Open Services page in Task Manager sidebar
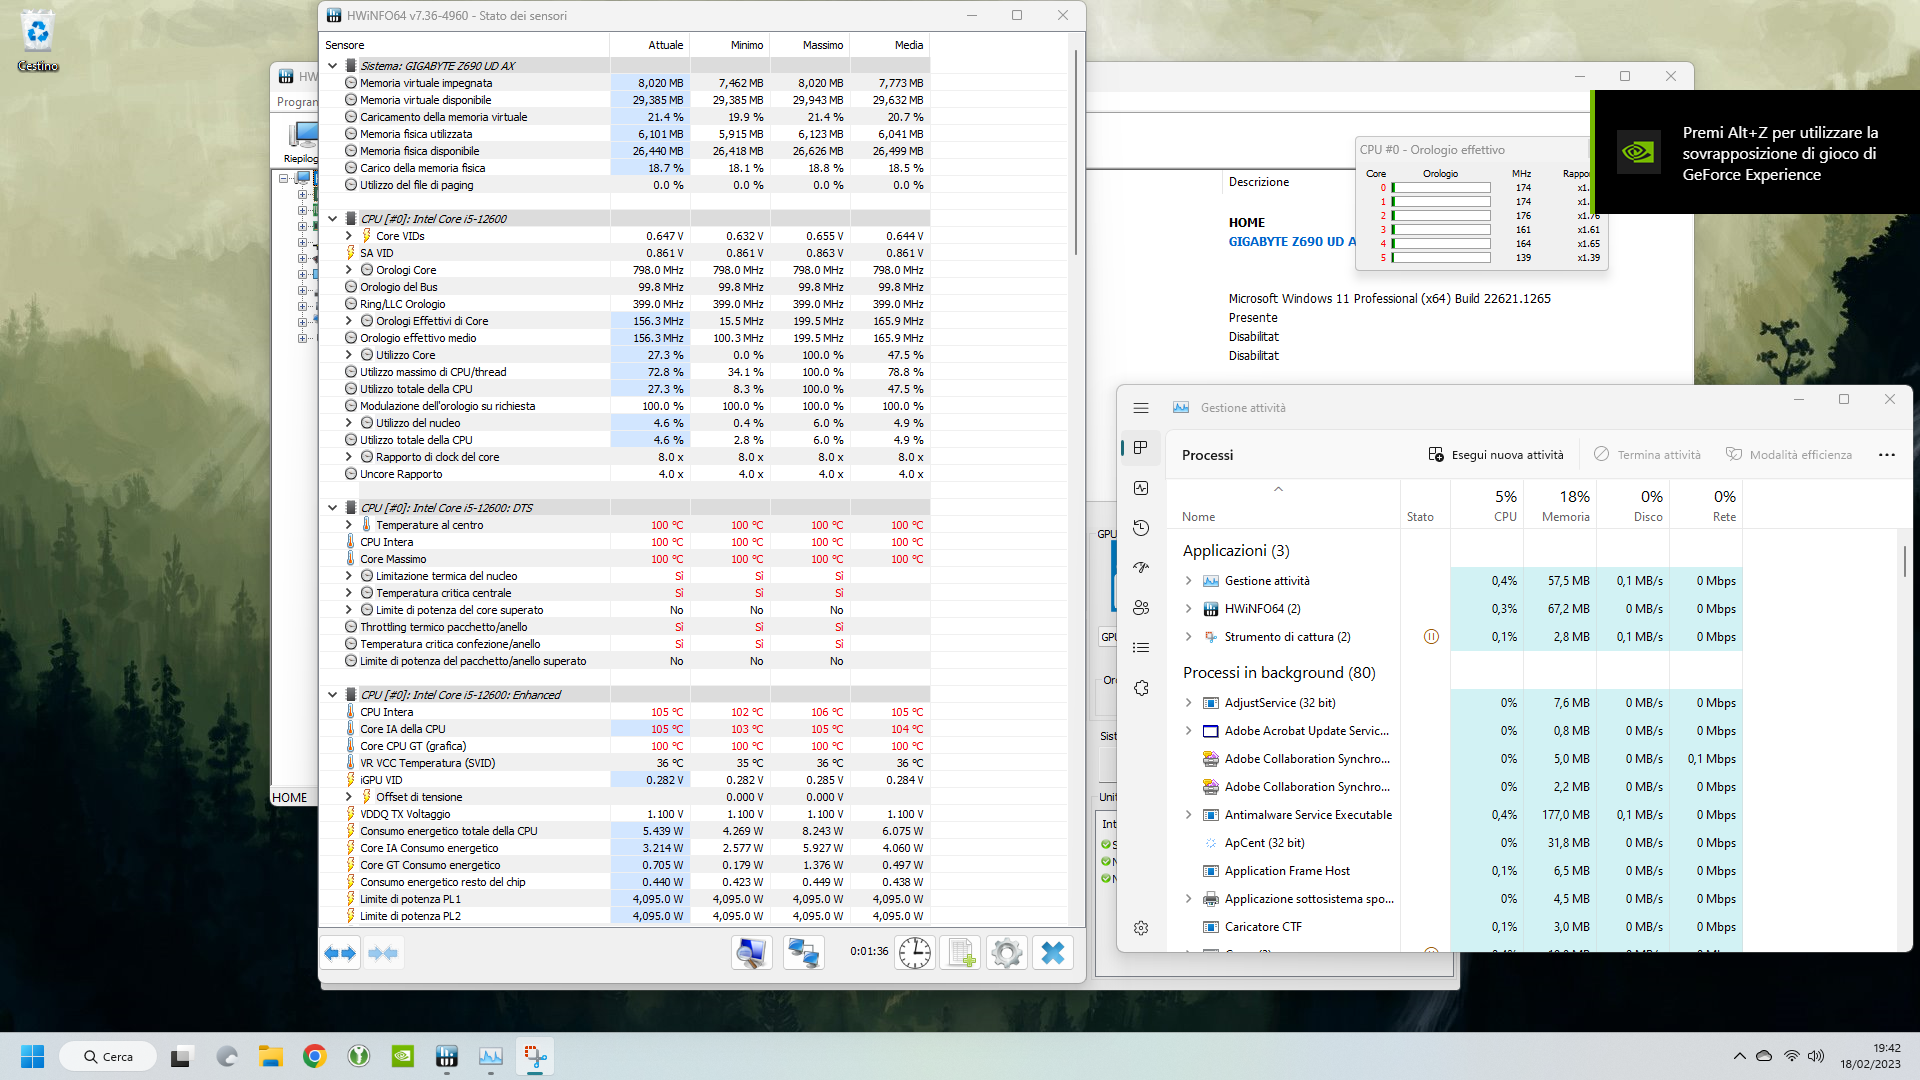Viewport: 1920px width, 1080px height. (1141, 688)
